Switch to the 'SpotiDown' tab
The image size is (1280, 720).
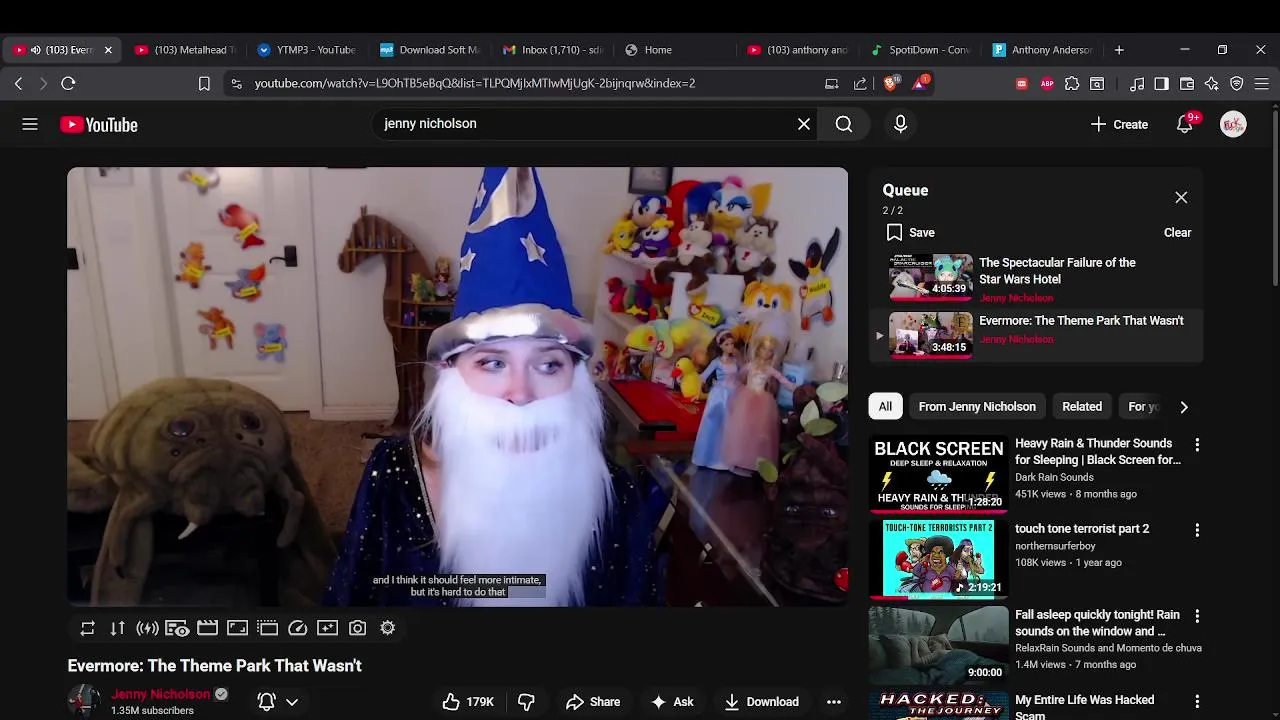919,50
